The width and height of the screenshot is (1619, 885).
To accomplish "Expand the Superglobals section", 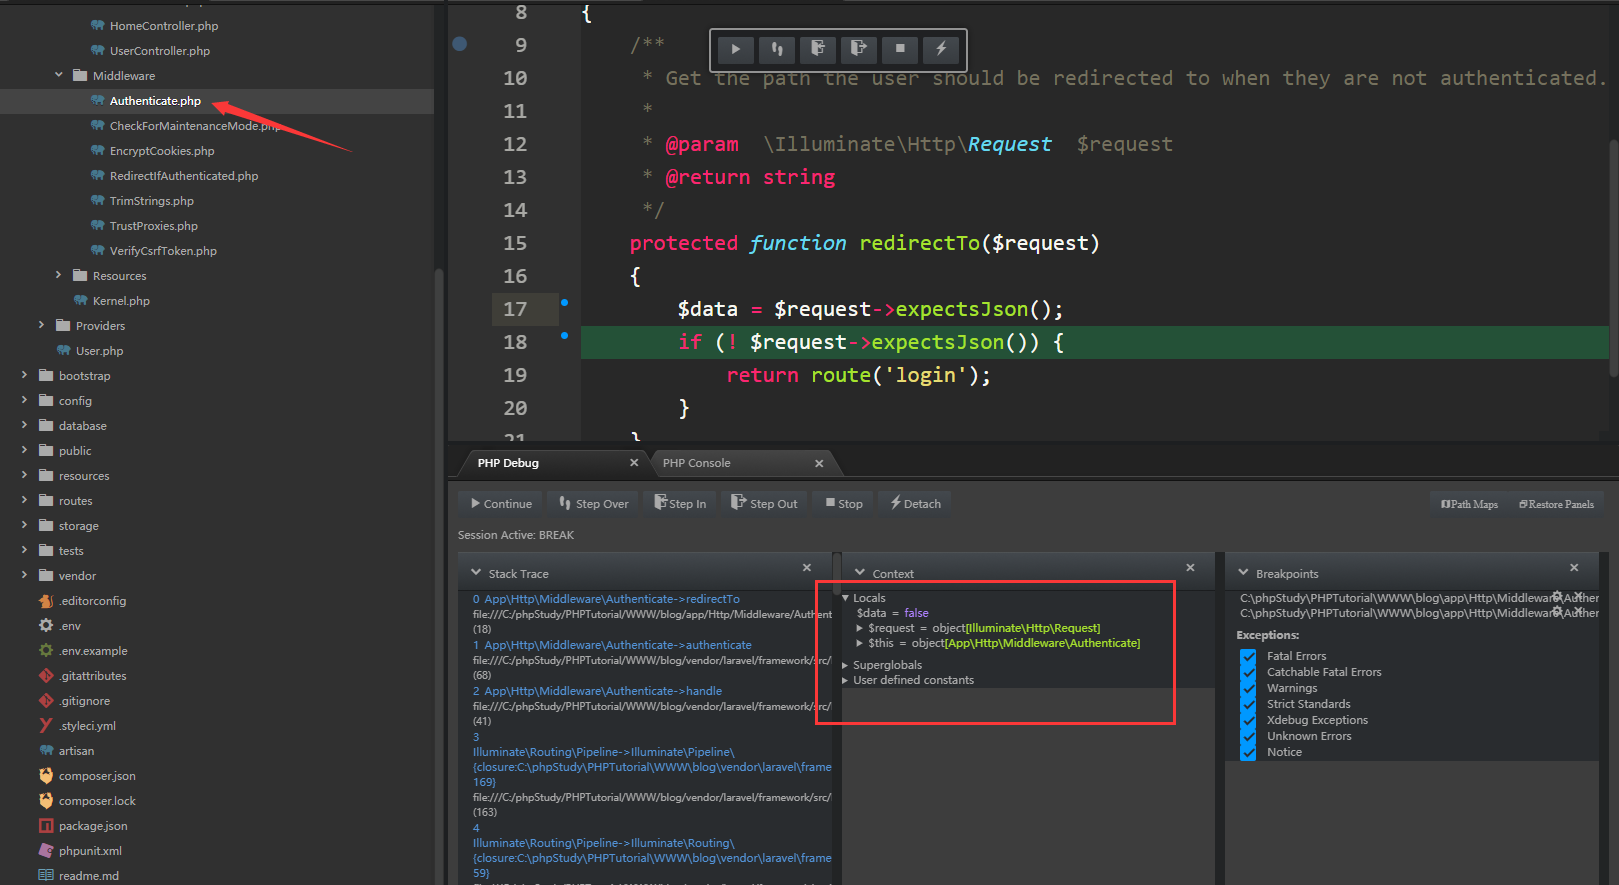I will point(846,665).
